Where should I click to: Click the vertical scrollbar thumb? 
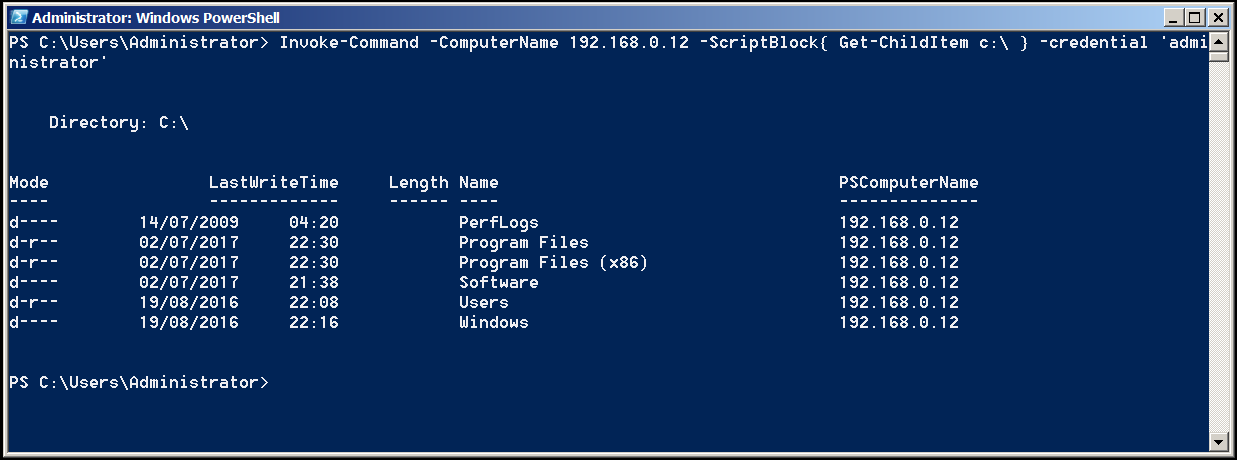1218,57
